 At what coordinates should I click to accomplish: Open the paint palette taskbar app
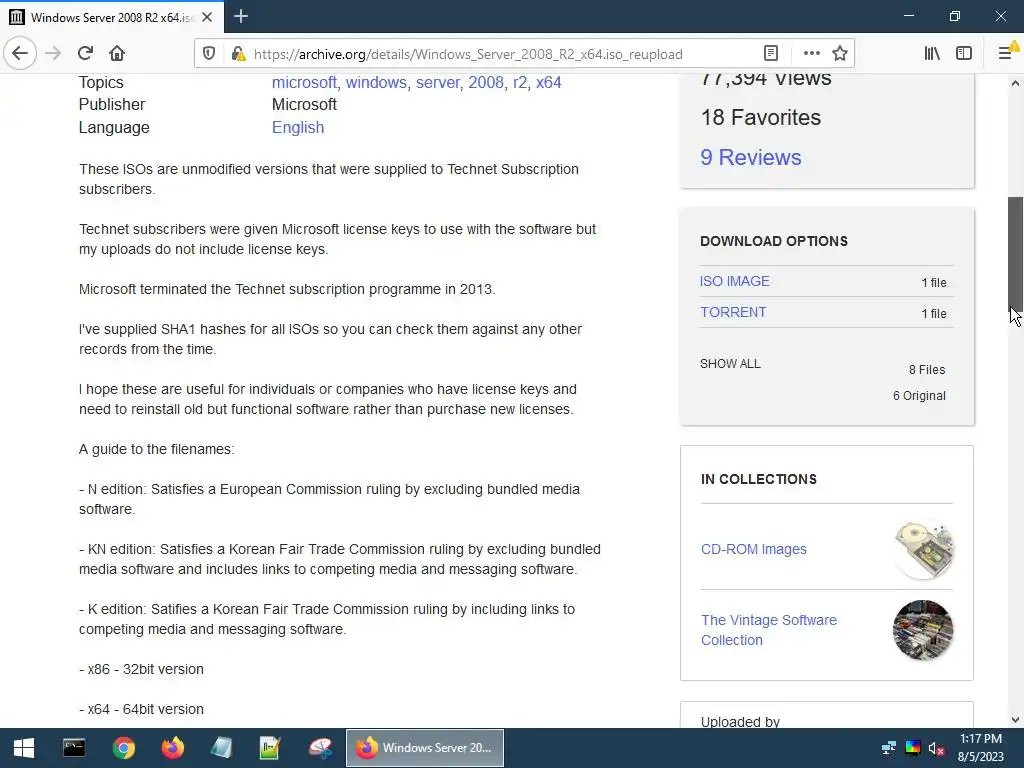click(320, 748)
